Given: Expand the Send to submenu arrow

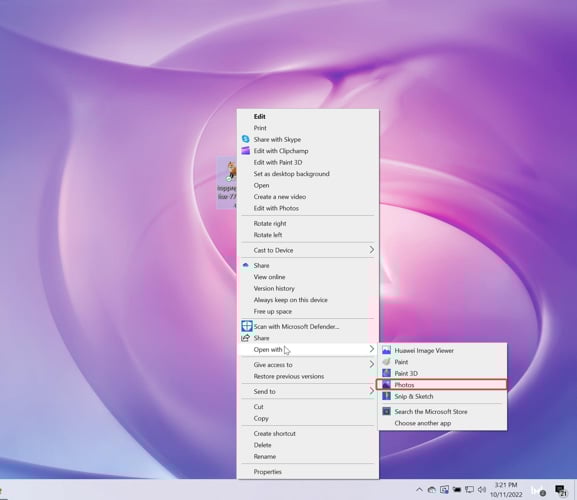Looking at the screenshot, I should click(372, 391).
